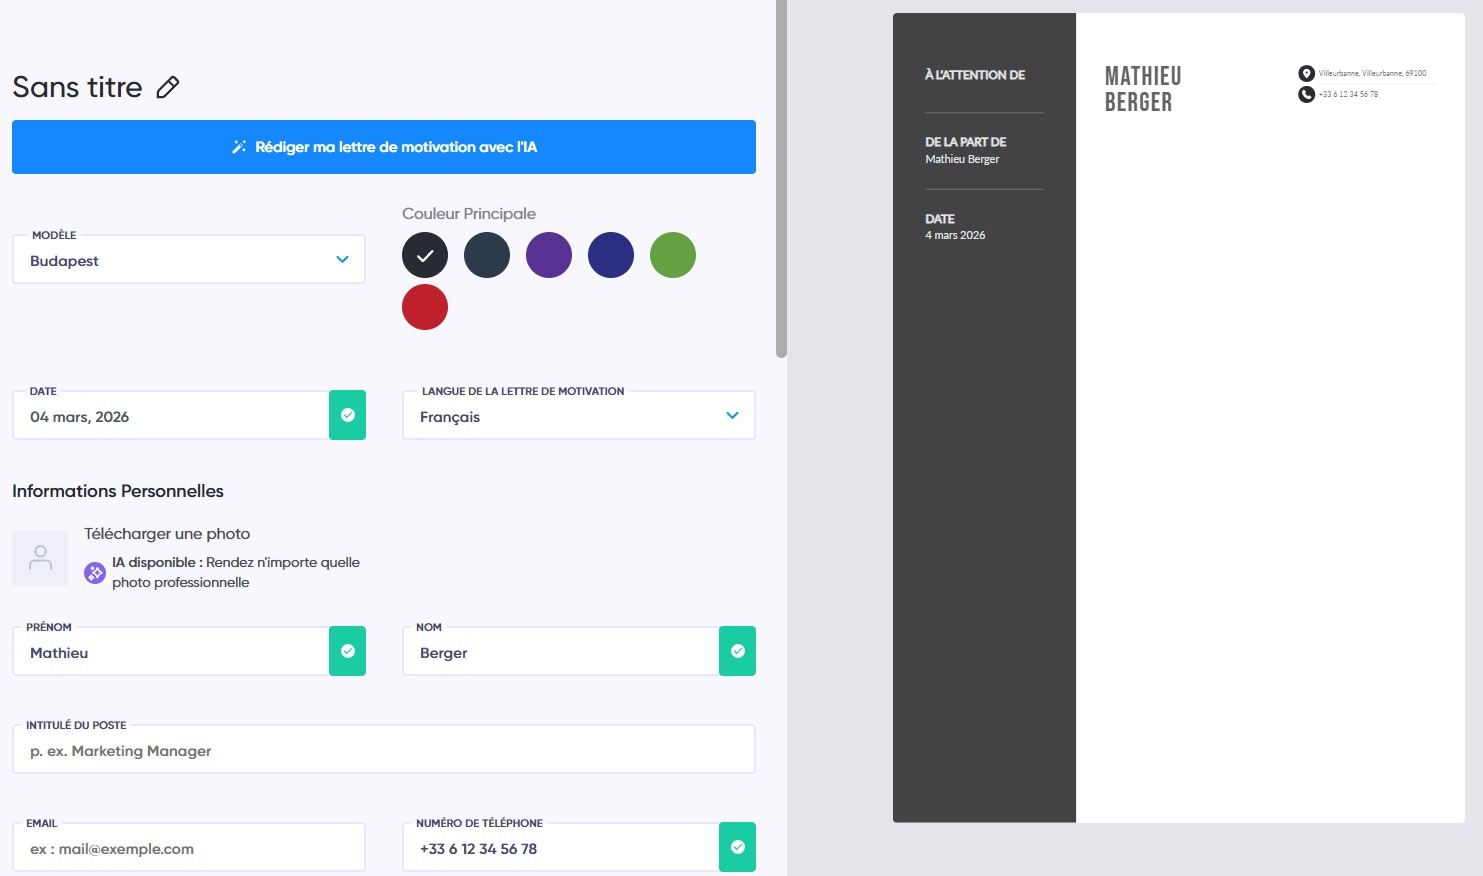This screenshot has width=1483, height=876.
Task: Select the red color swatch
Action: [x=424, y=307]
